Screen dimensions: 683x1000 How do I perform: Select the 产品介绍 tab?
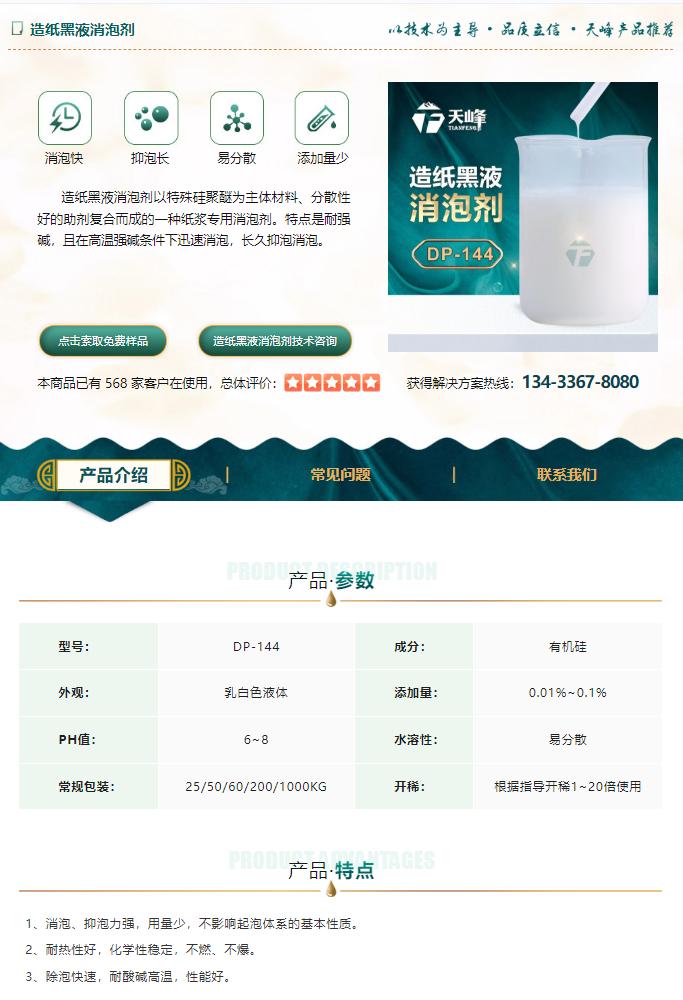click(x=114, y=475)
